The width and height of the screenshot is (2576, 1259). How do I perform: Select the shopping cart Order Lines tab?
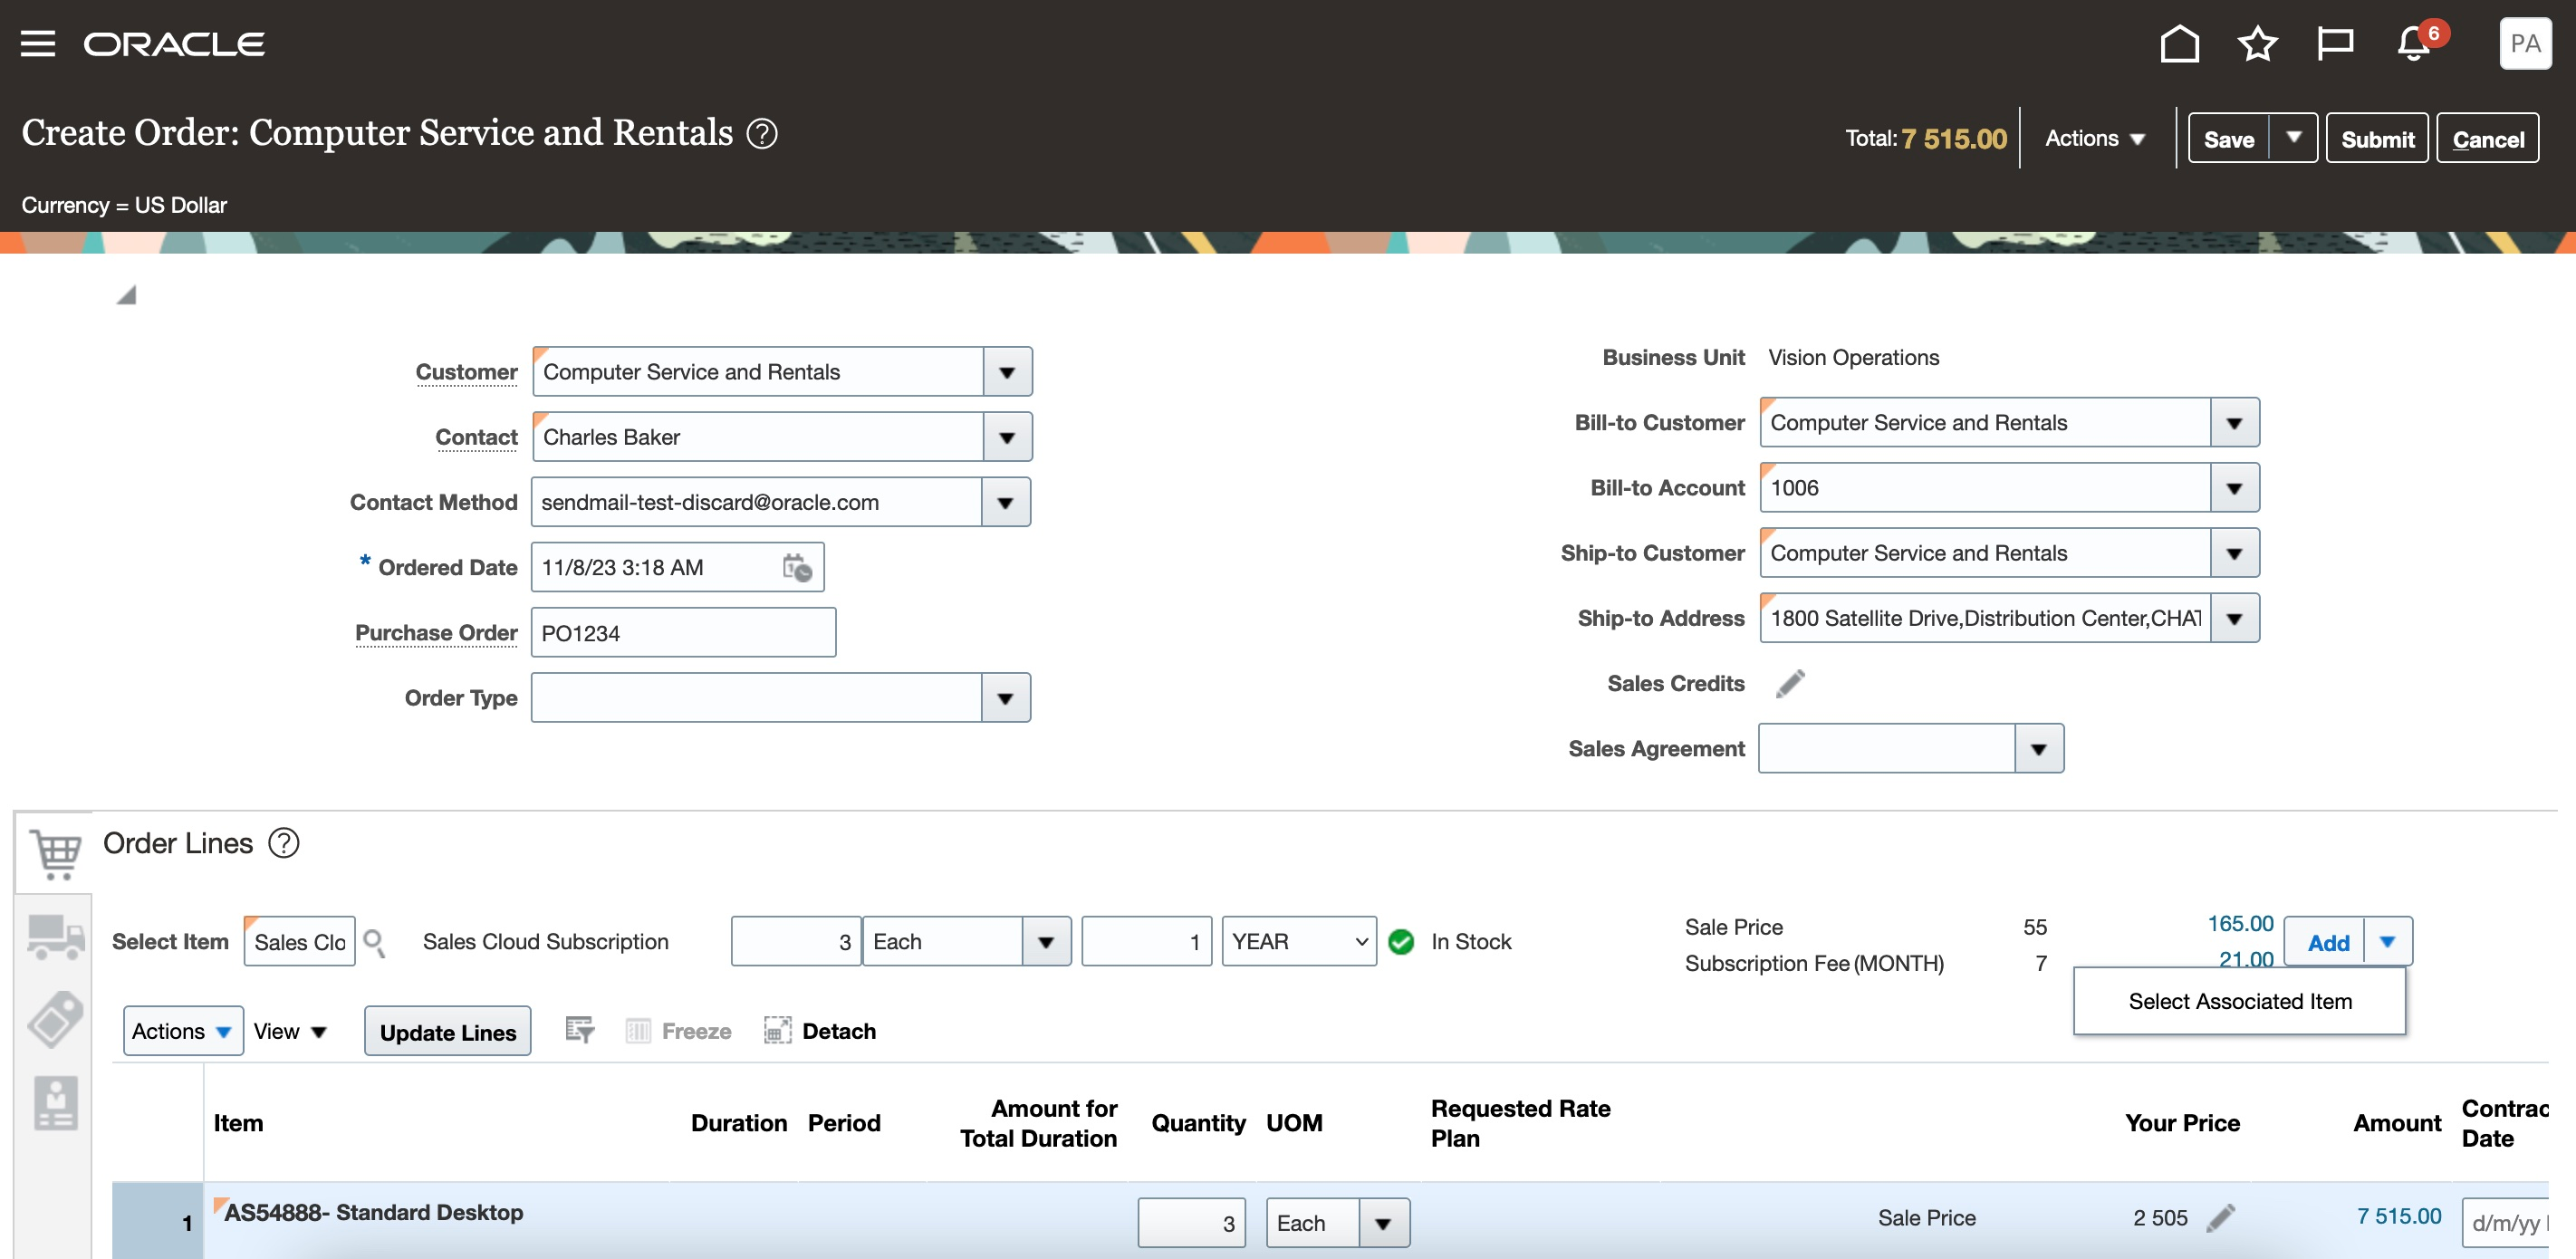[x=55, y=853]
